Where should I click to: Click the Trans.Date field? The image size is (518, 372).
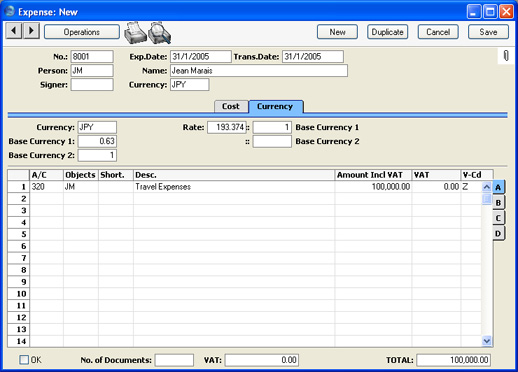coord(313,57)
